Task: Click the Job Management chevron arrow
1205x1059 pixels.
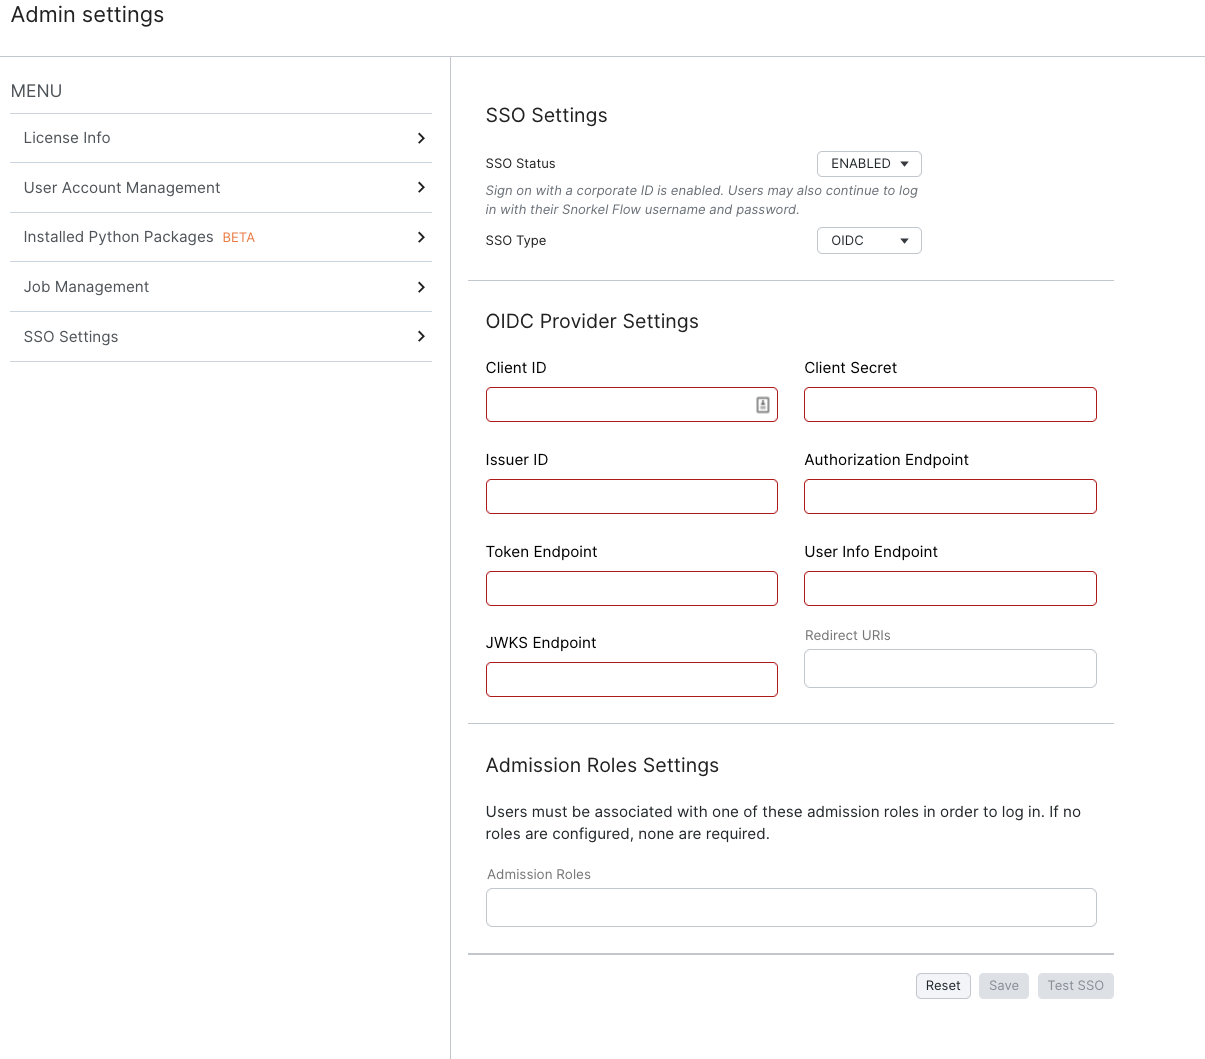Action: [421, 287]
